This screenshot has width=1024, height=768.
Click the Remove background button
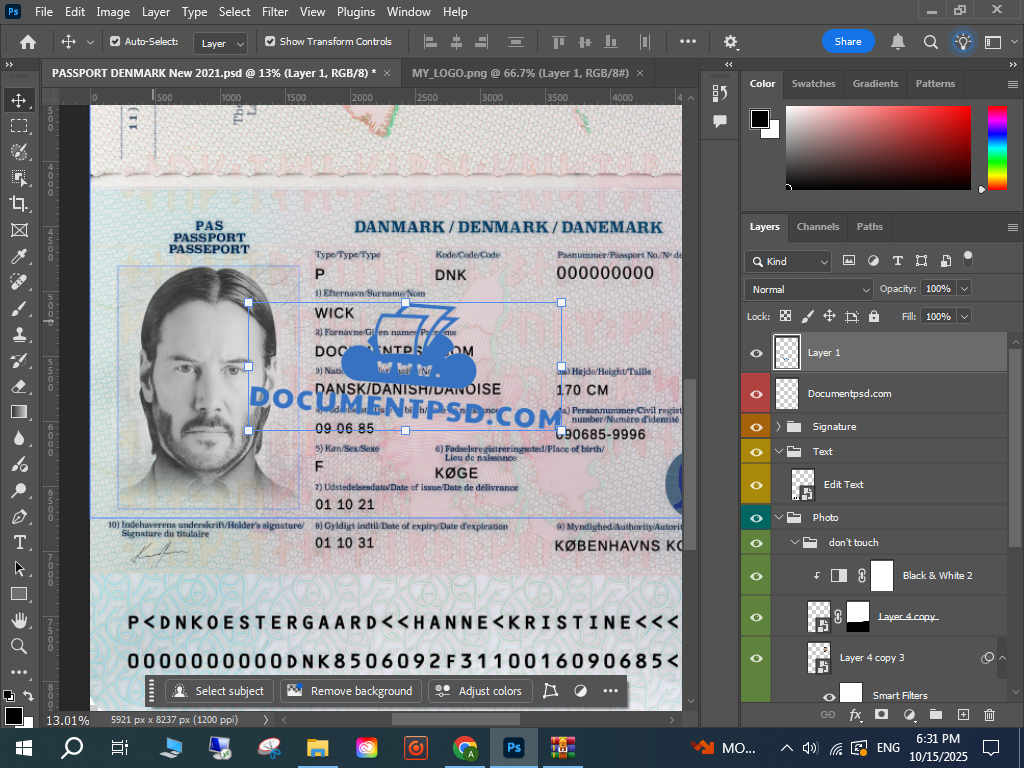tap(350, 691)
